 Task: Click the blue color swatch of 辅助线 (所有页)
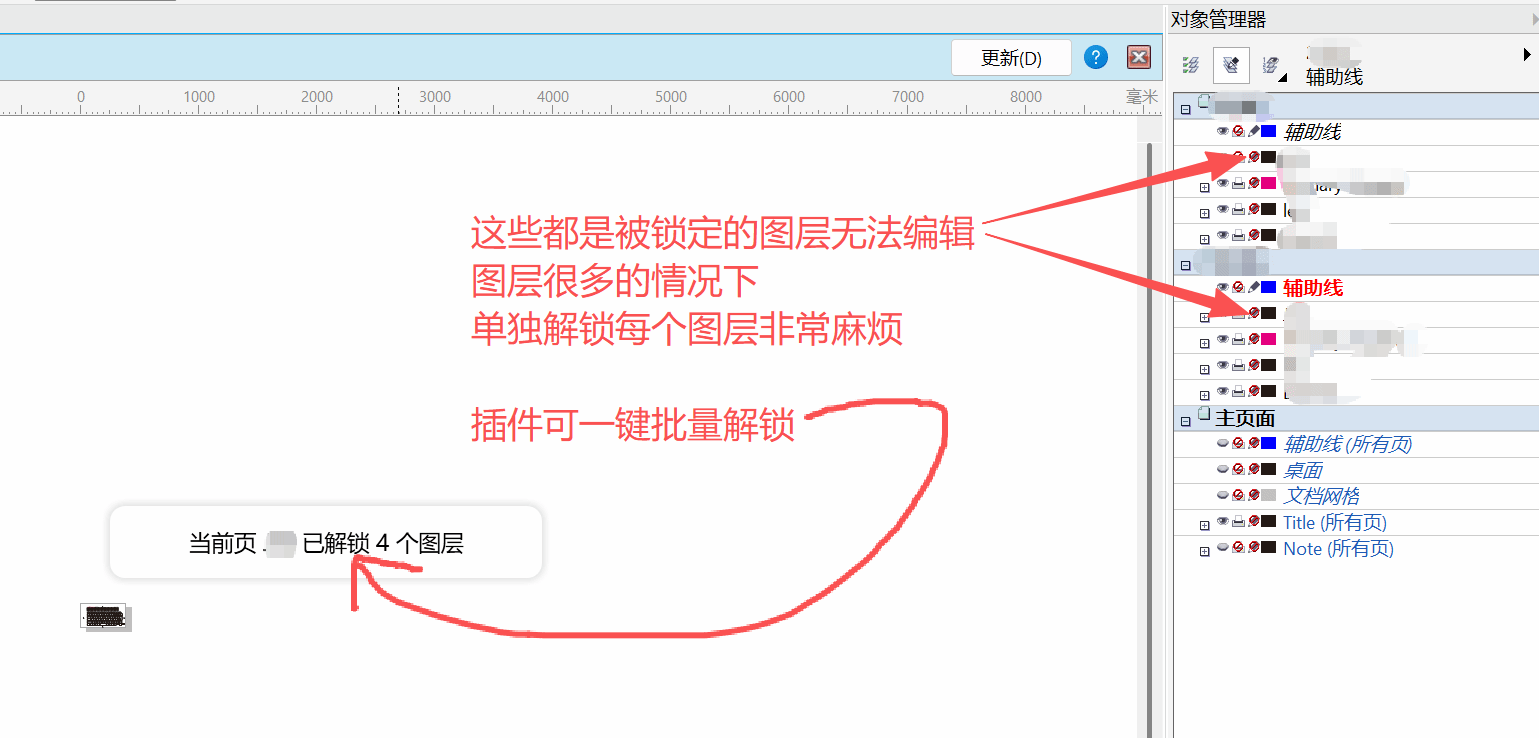[1268, 444]
